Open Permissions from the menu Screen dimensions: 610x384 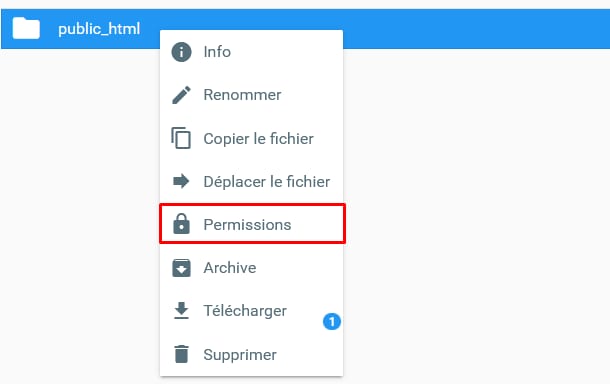tap(252, 224)
